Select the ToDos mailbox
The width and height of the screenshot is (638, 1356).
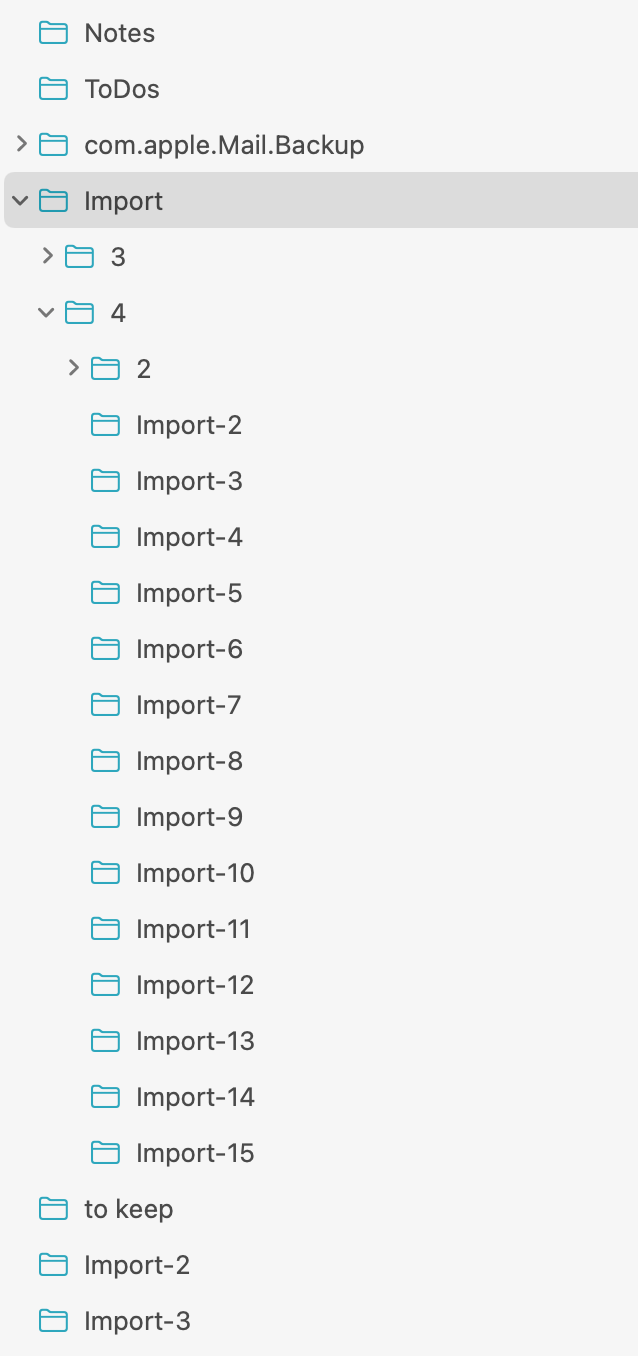click(x=122, y=89)
